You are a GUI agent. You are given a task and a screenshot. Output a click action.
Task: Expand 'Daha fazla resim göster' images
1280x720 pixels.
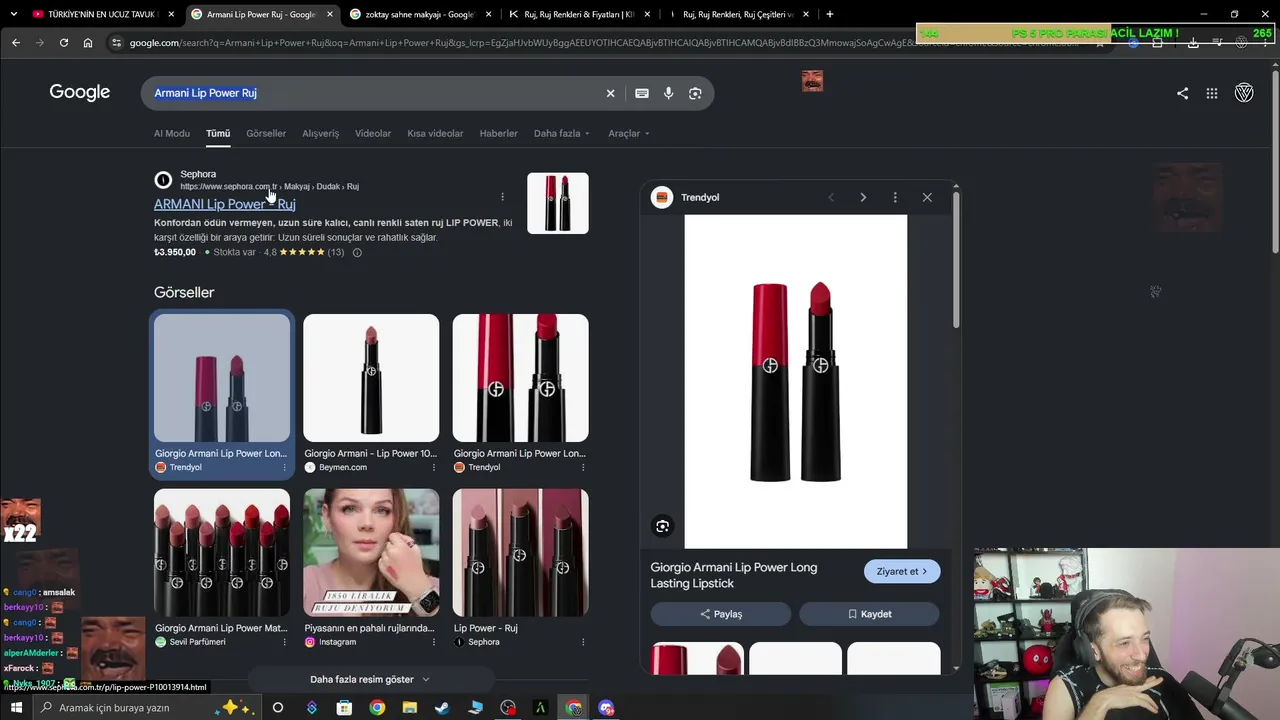[370, 679]
